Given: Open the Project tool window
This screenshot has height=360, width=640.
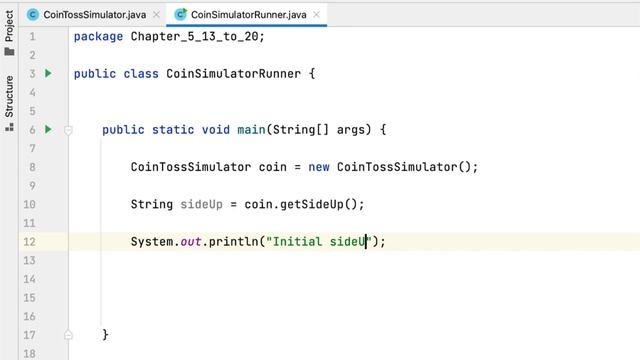Looking at the screenshot, I should [x=9, y=33].
